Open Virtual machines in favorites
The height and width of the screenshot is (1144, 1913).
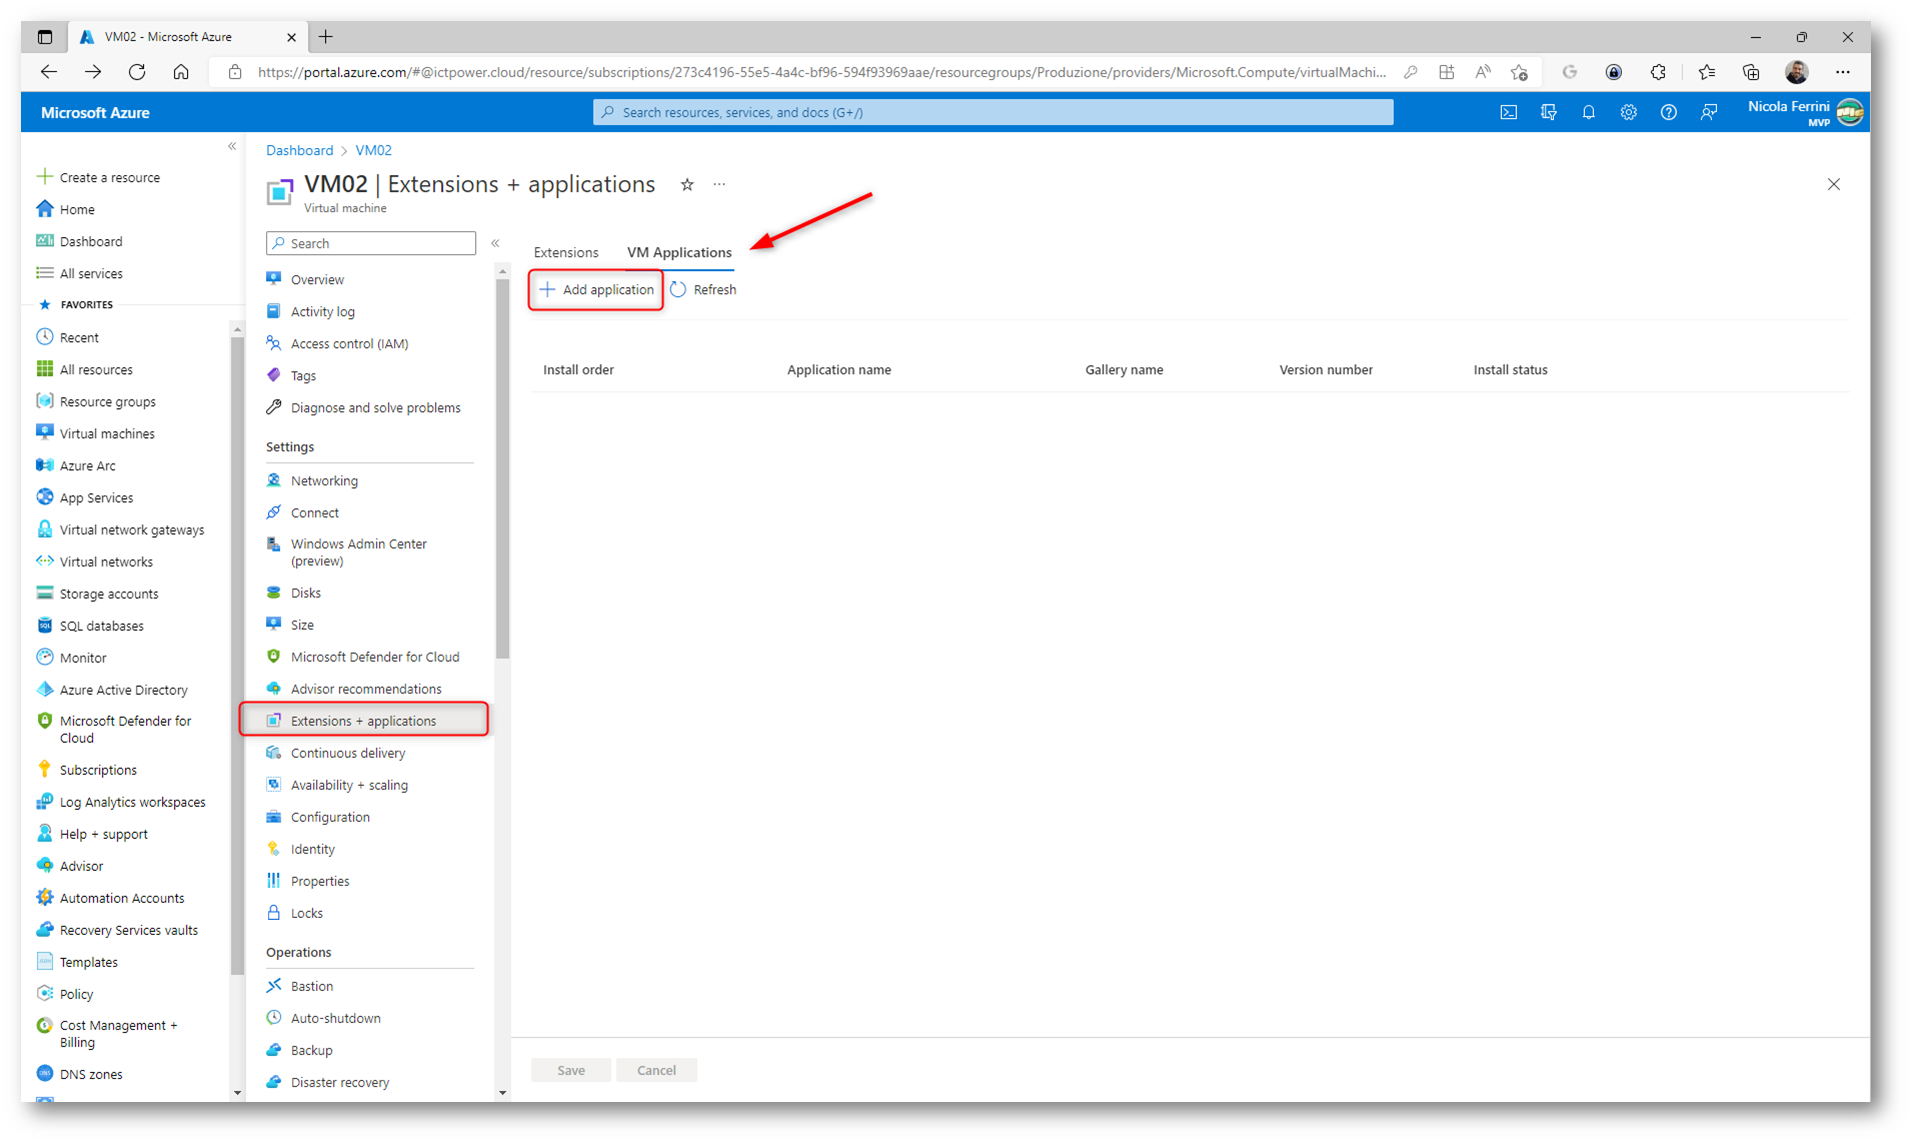coord(107,433)
